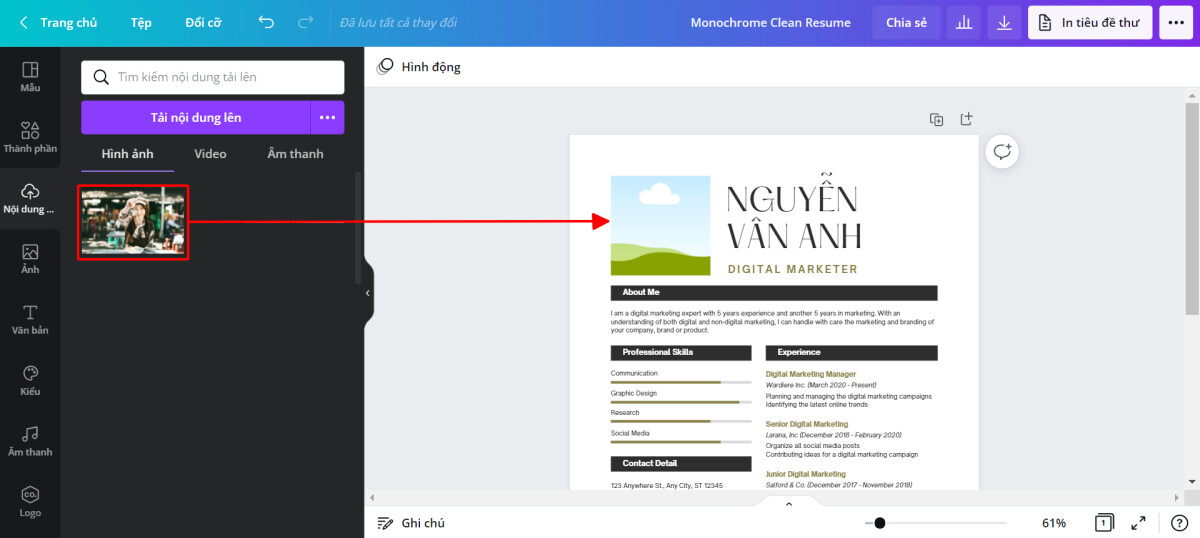Screen dimensions: 1200x538
Task: Select Junior Digital Marketing job title
Action: [x=806, y=474]
